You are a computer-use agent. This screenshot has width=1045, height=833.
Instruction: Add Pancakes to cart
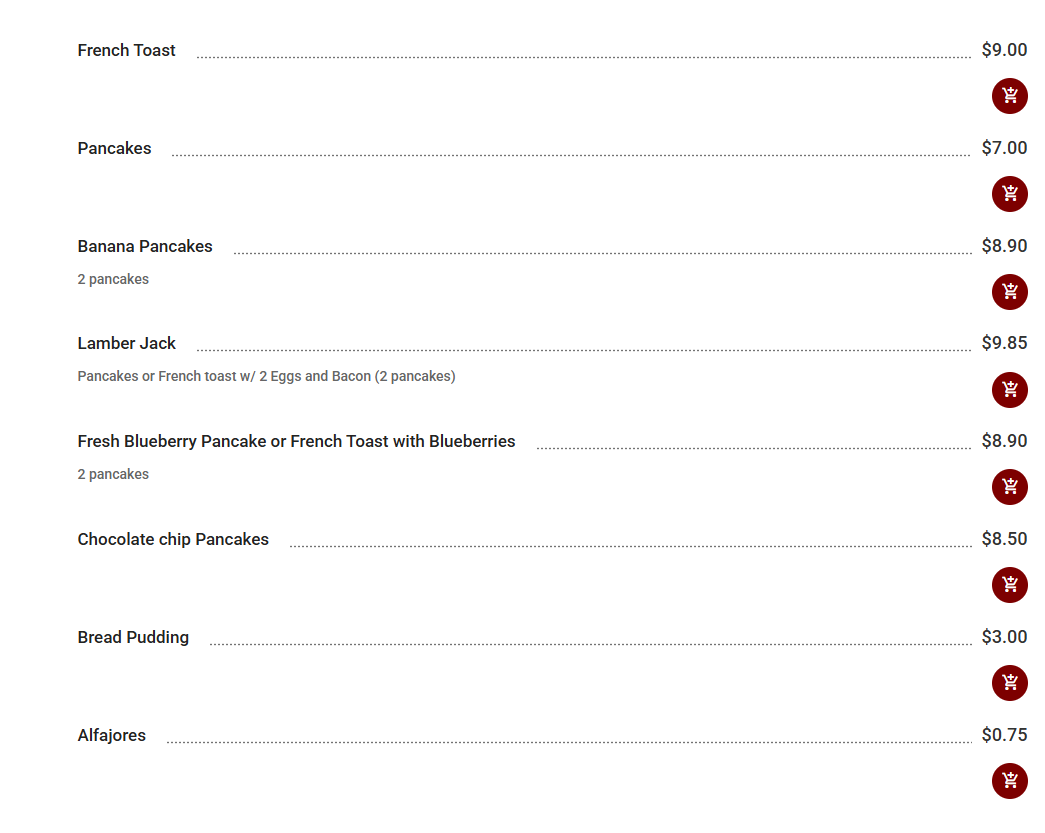(1009, 194)
